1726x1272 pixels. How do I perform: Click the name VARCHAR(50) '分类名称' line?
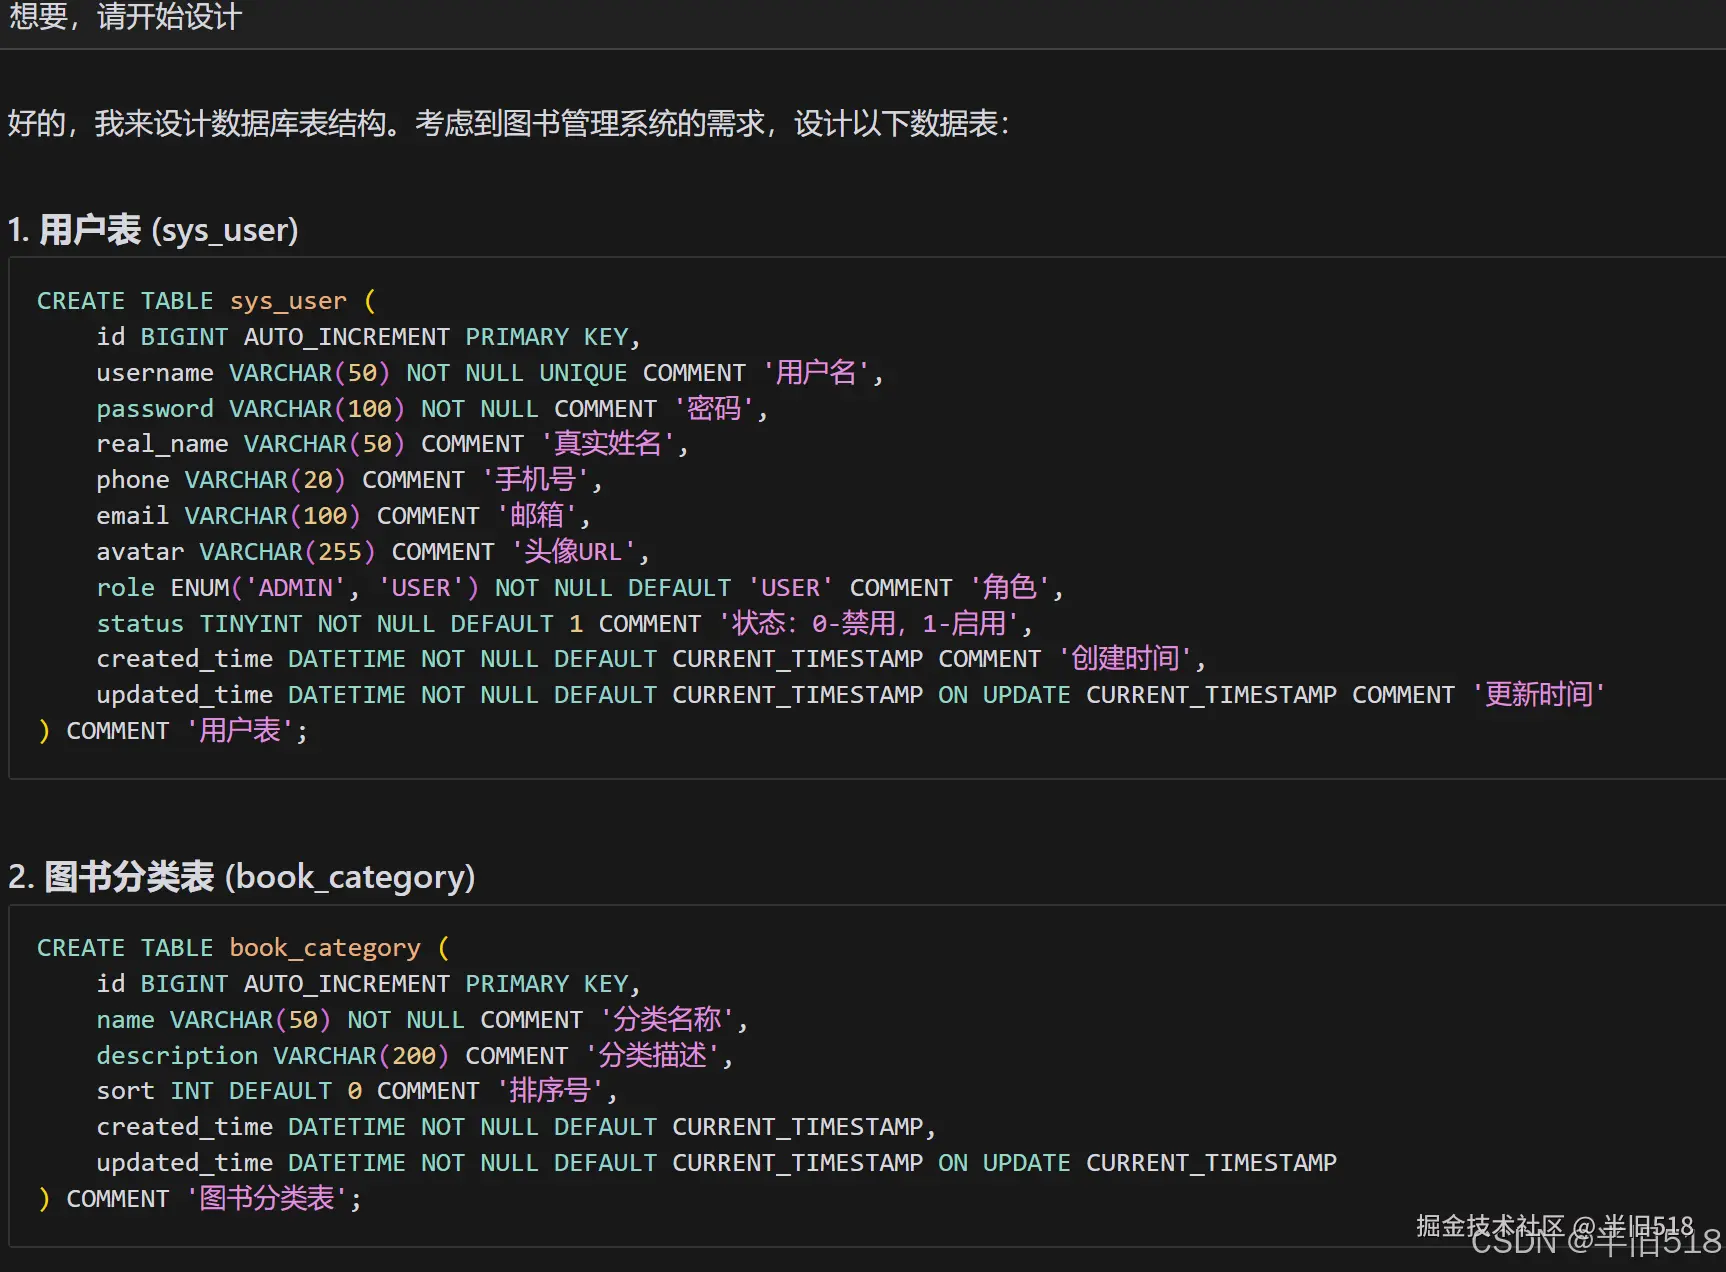pyautogui.click(x=421, y=1020)
